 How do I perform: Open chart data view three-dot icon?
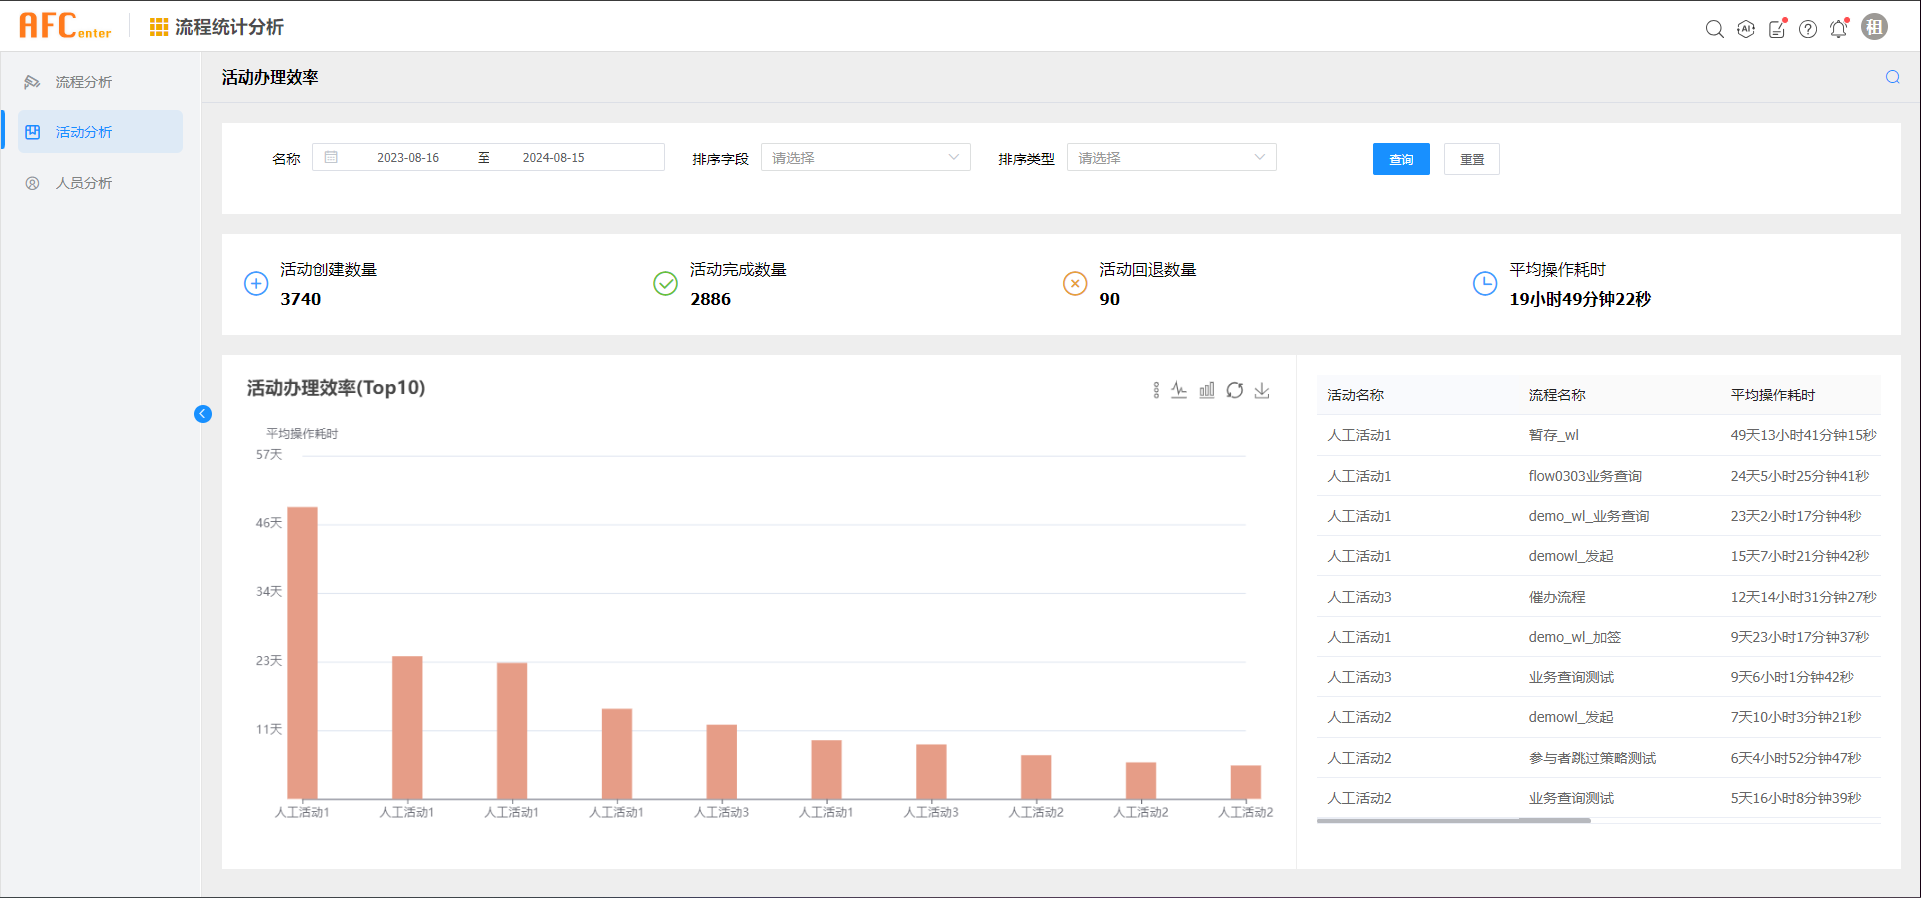pos(1156,390)
